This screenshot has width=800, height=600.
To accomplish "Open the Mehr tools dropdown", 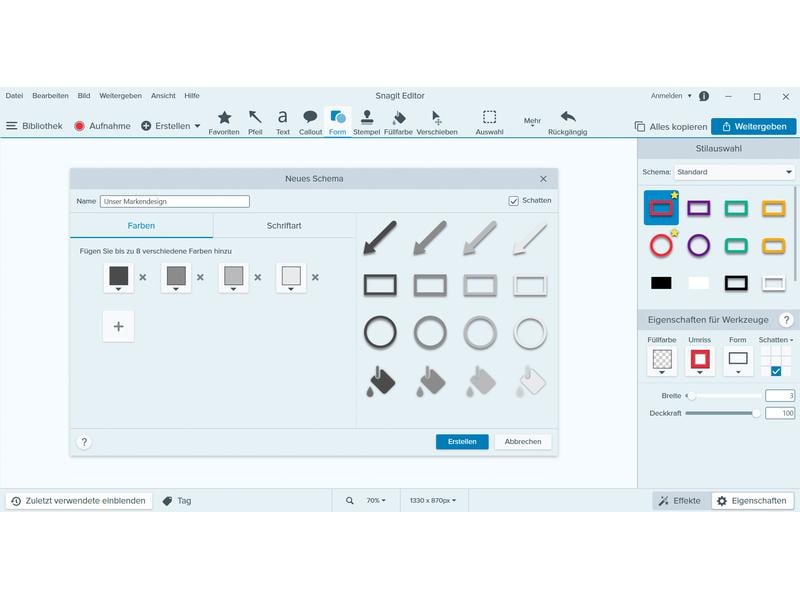I will point(532,122).
